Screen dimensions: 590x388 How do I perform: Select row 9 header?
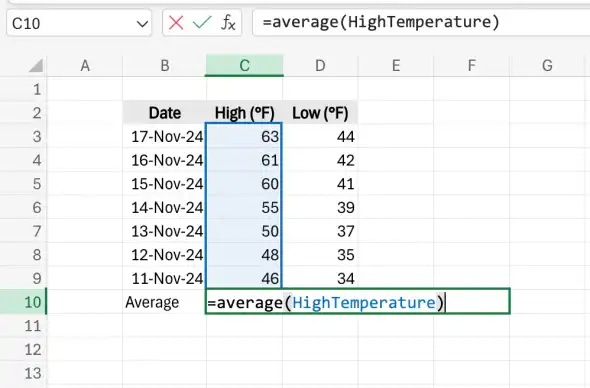pyautogui.click(x=23, y=278)
